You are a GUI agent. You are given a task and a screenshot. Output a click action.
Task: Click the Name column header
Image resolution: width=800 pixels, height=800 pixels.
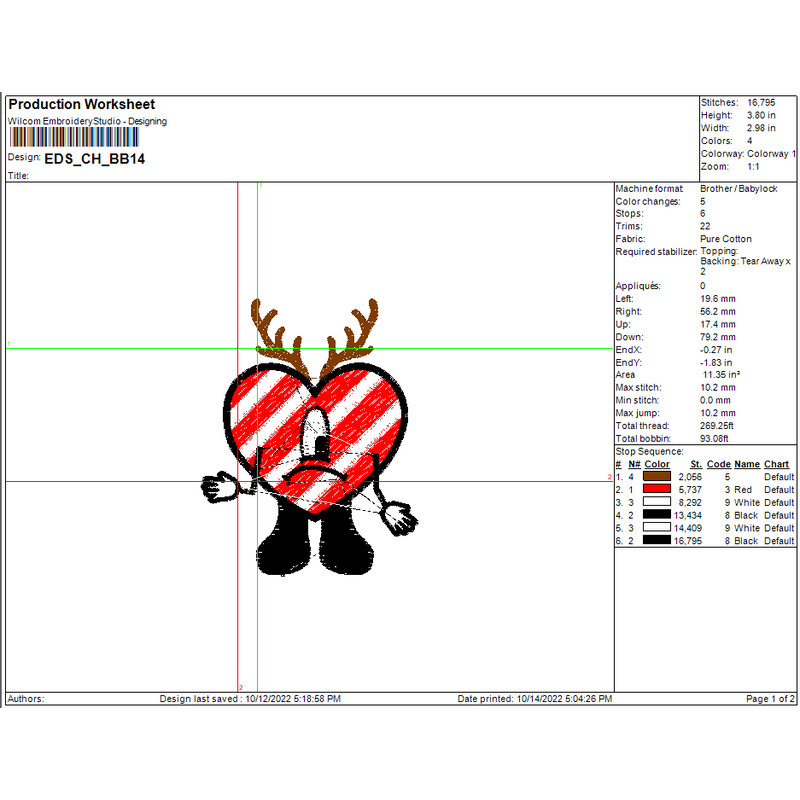(746, 464)
